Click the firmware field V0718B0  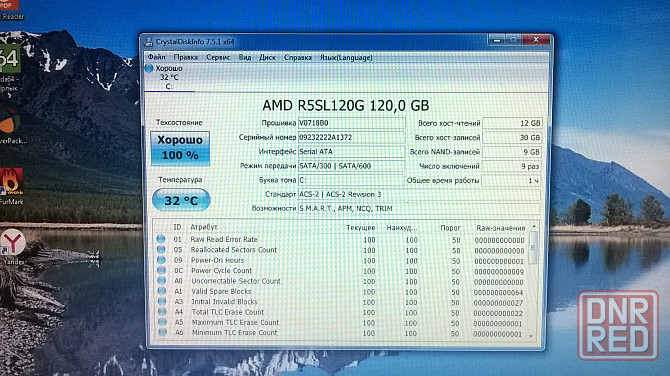point(351,123)
